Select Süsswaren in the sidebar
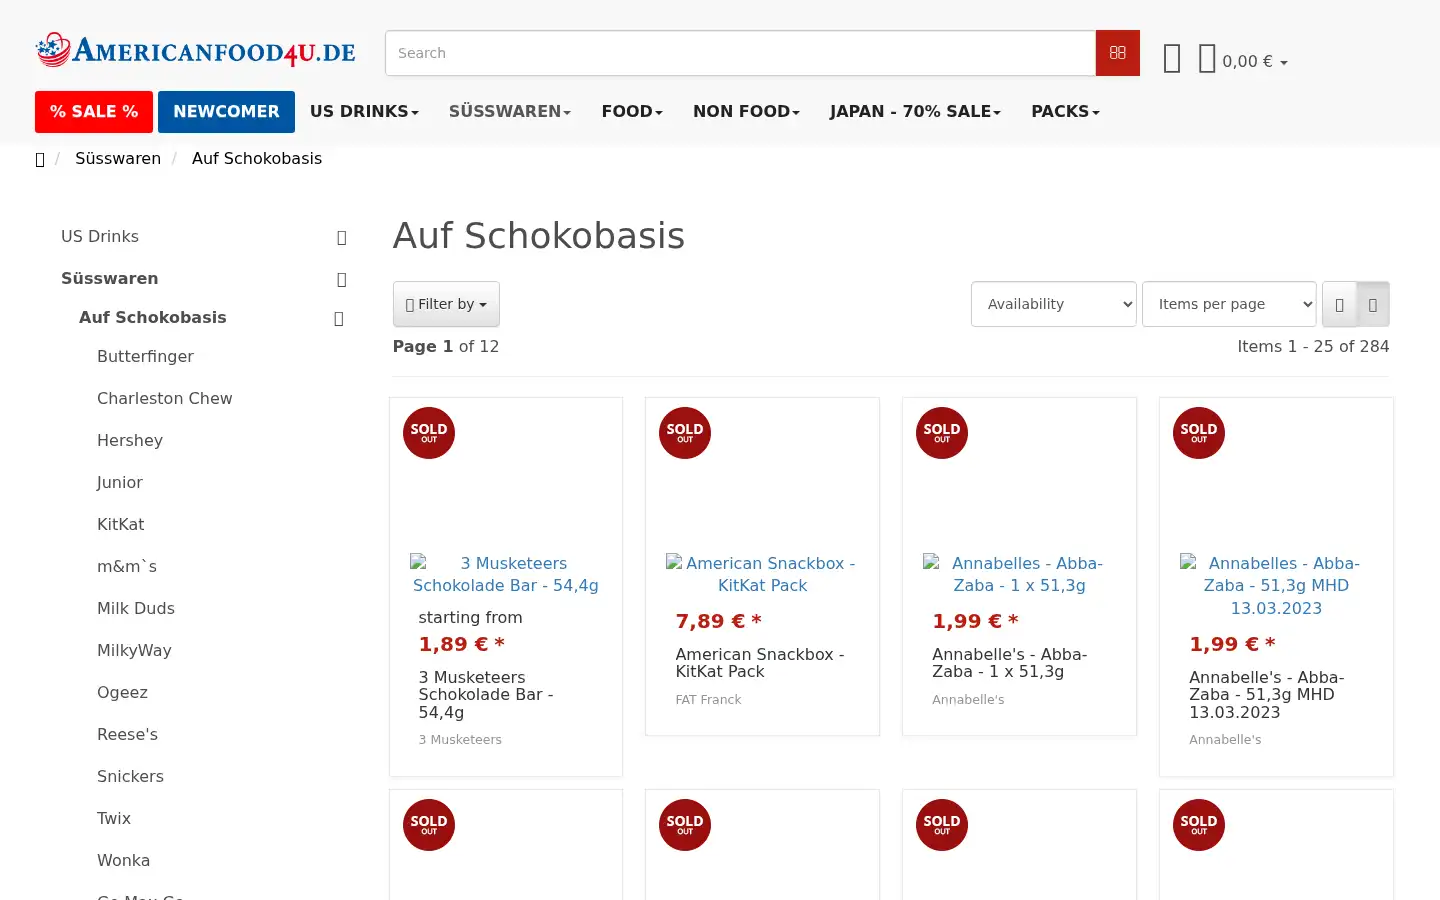 click(x=110, y=279)
